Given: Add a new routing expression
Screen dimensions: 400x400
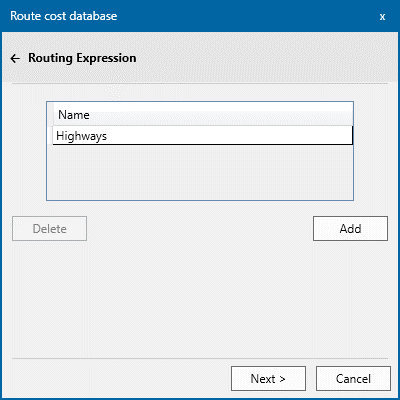Looking at the screenshot, I should (x=350, y=229).
